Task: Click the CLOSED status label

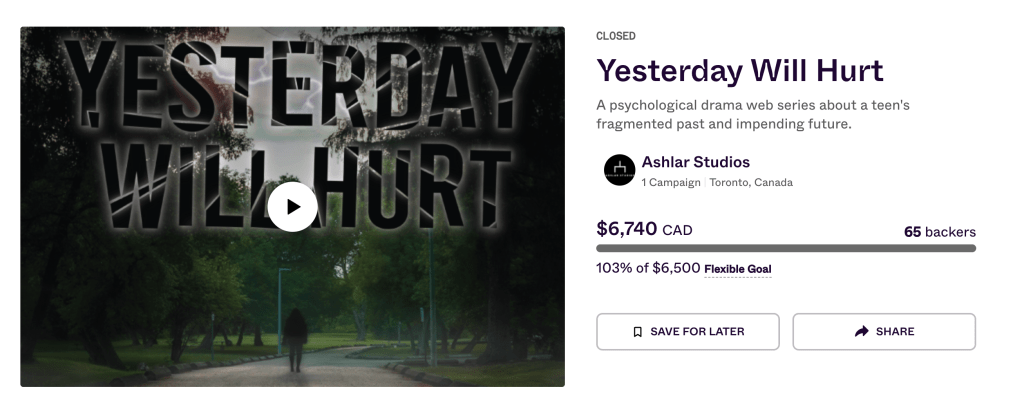Action: coord(615,36)
